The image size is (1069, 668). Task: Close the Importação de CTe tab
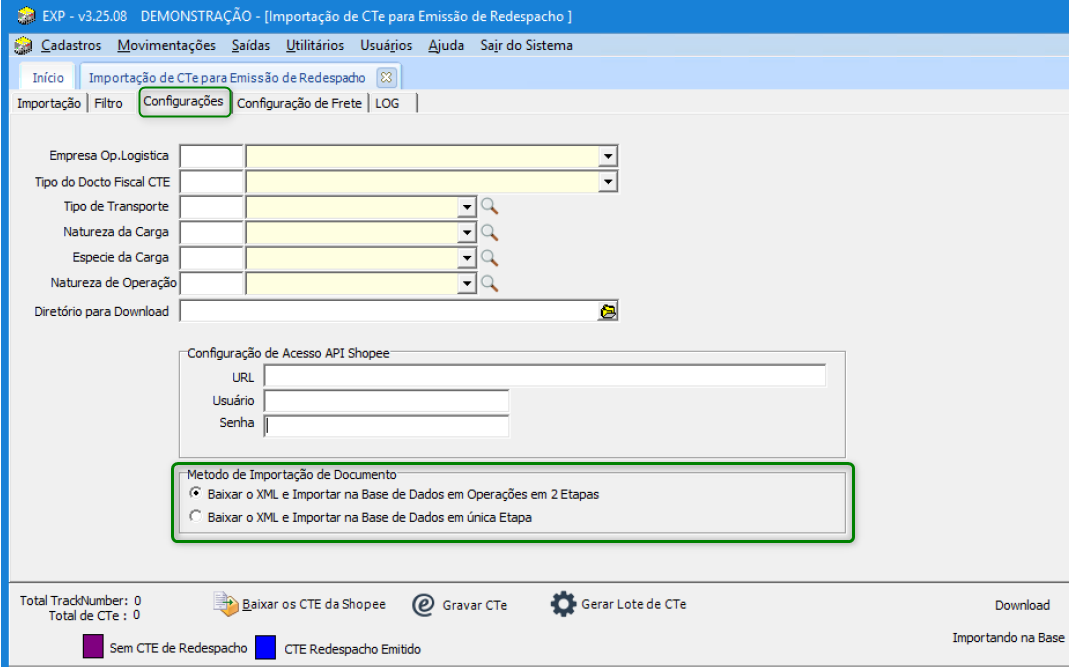pyautogui.click(x=386, y=77)
